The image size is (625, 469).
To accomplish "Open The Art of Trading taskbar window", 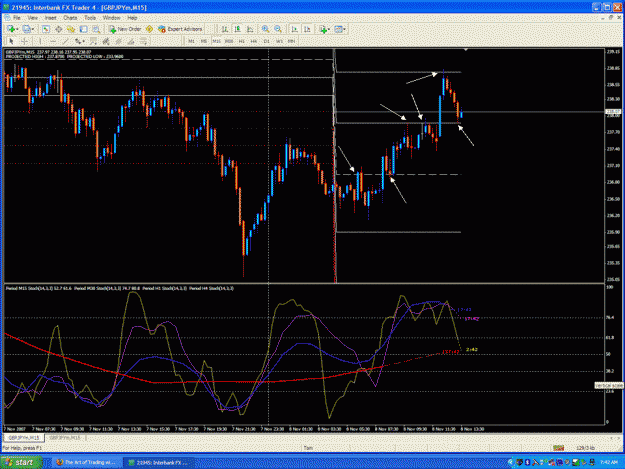I will point(86,462).
